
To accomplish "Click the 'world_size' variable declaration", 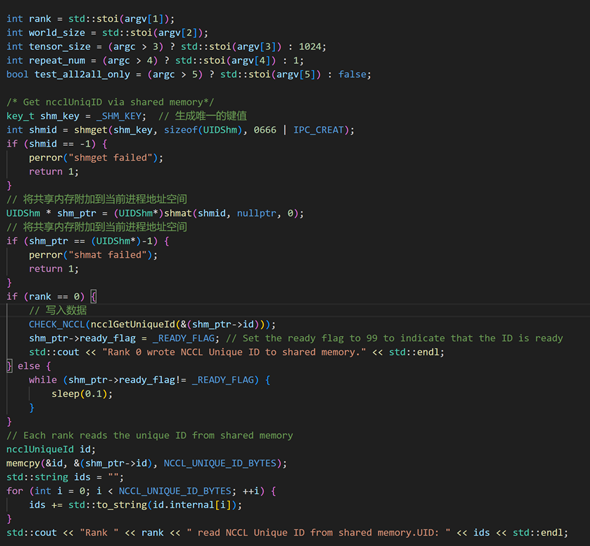I will (57, 33).
